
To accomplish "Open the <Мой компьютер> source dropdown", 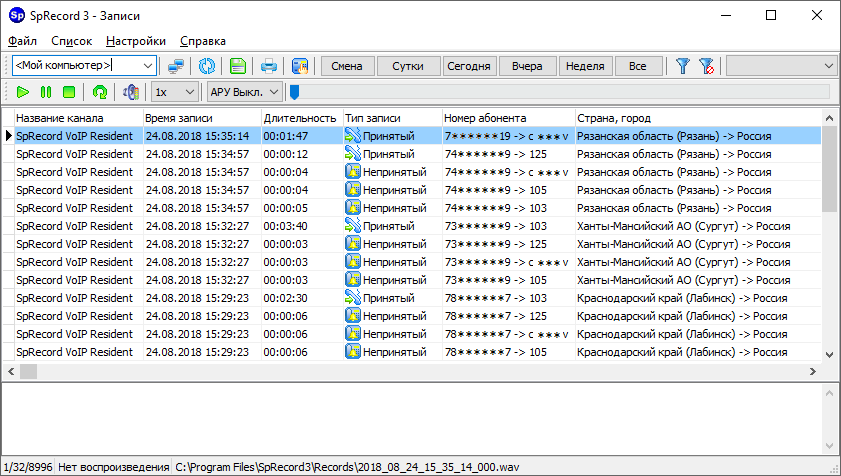I will (148, 66).
